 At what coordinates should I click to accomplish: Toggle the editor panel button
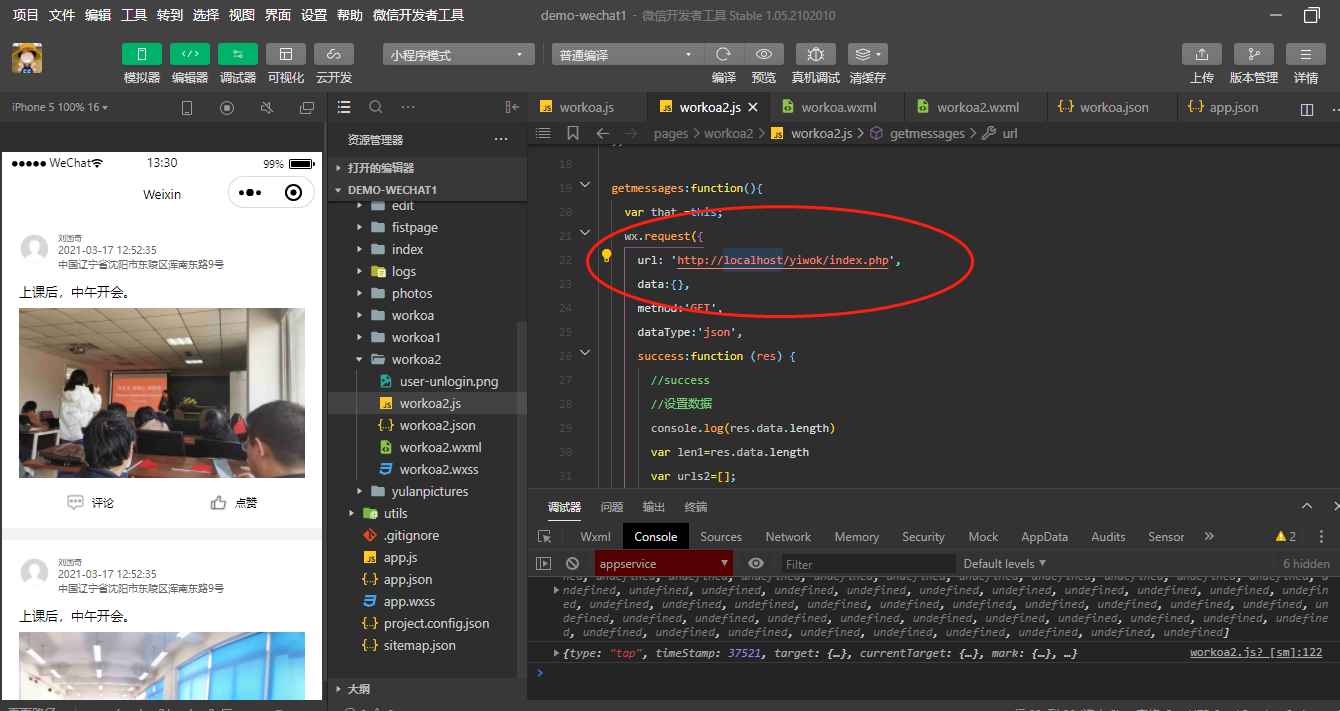(190, 54)
